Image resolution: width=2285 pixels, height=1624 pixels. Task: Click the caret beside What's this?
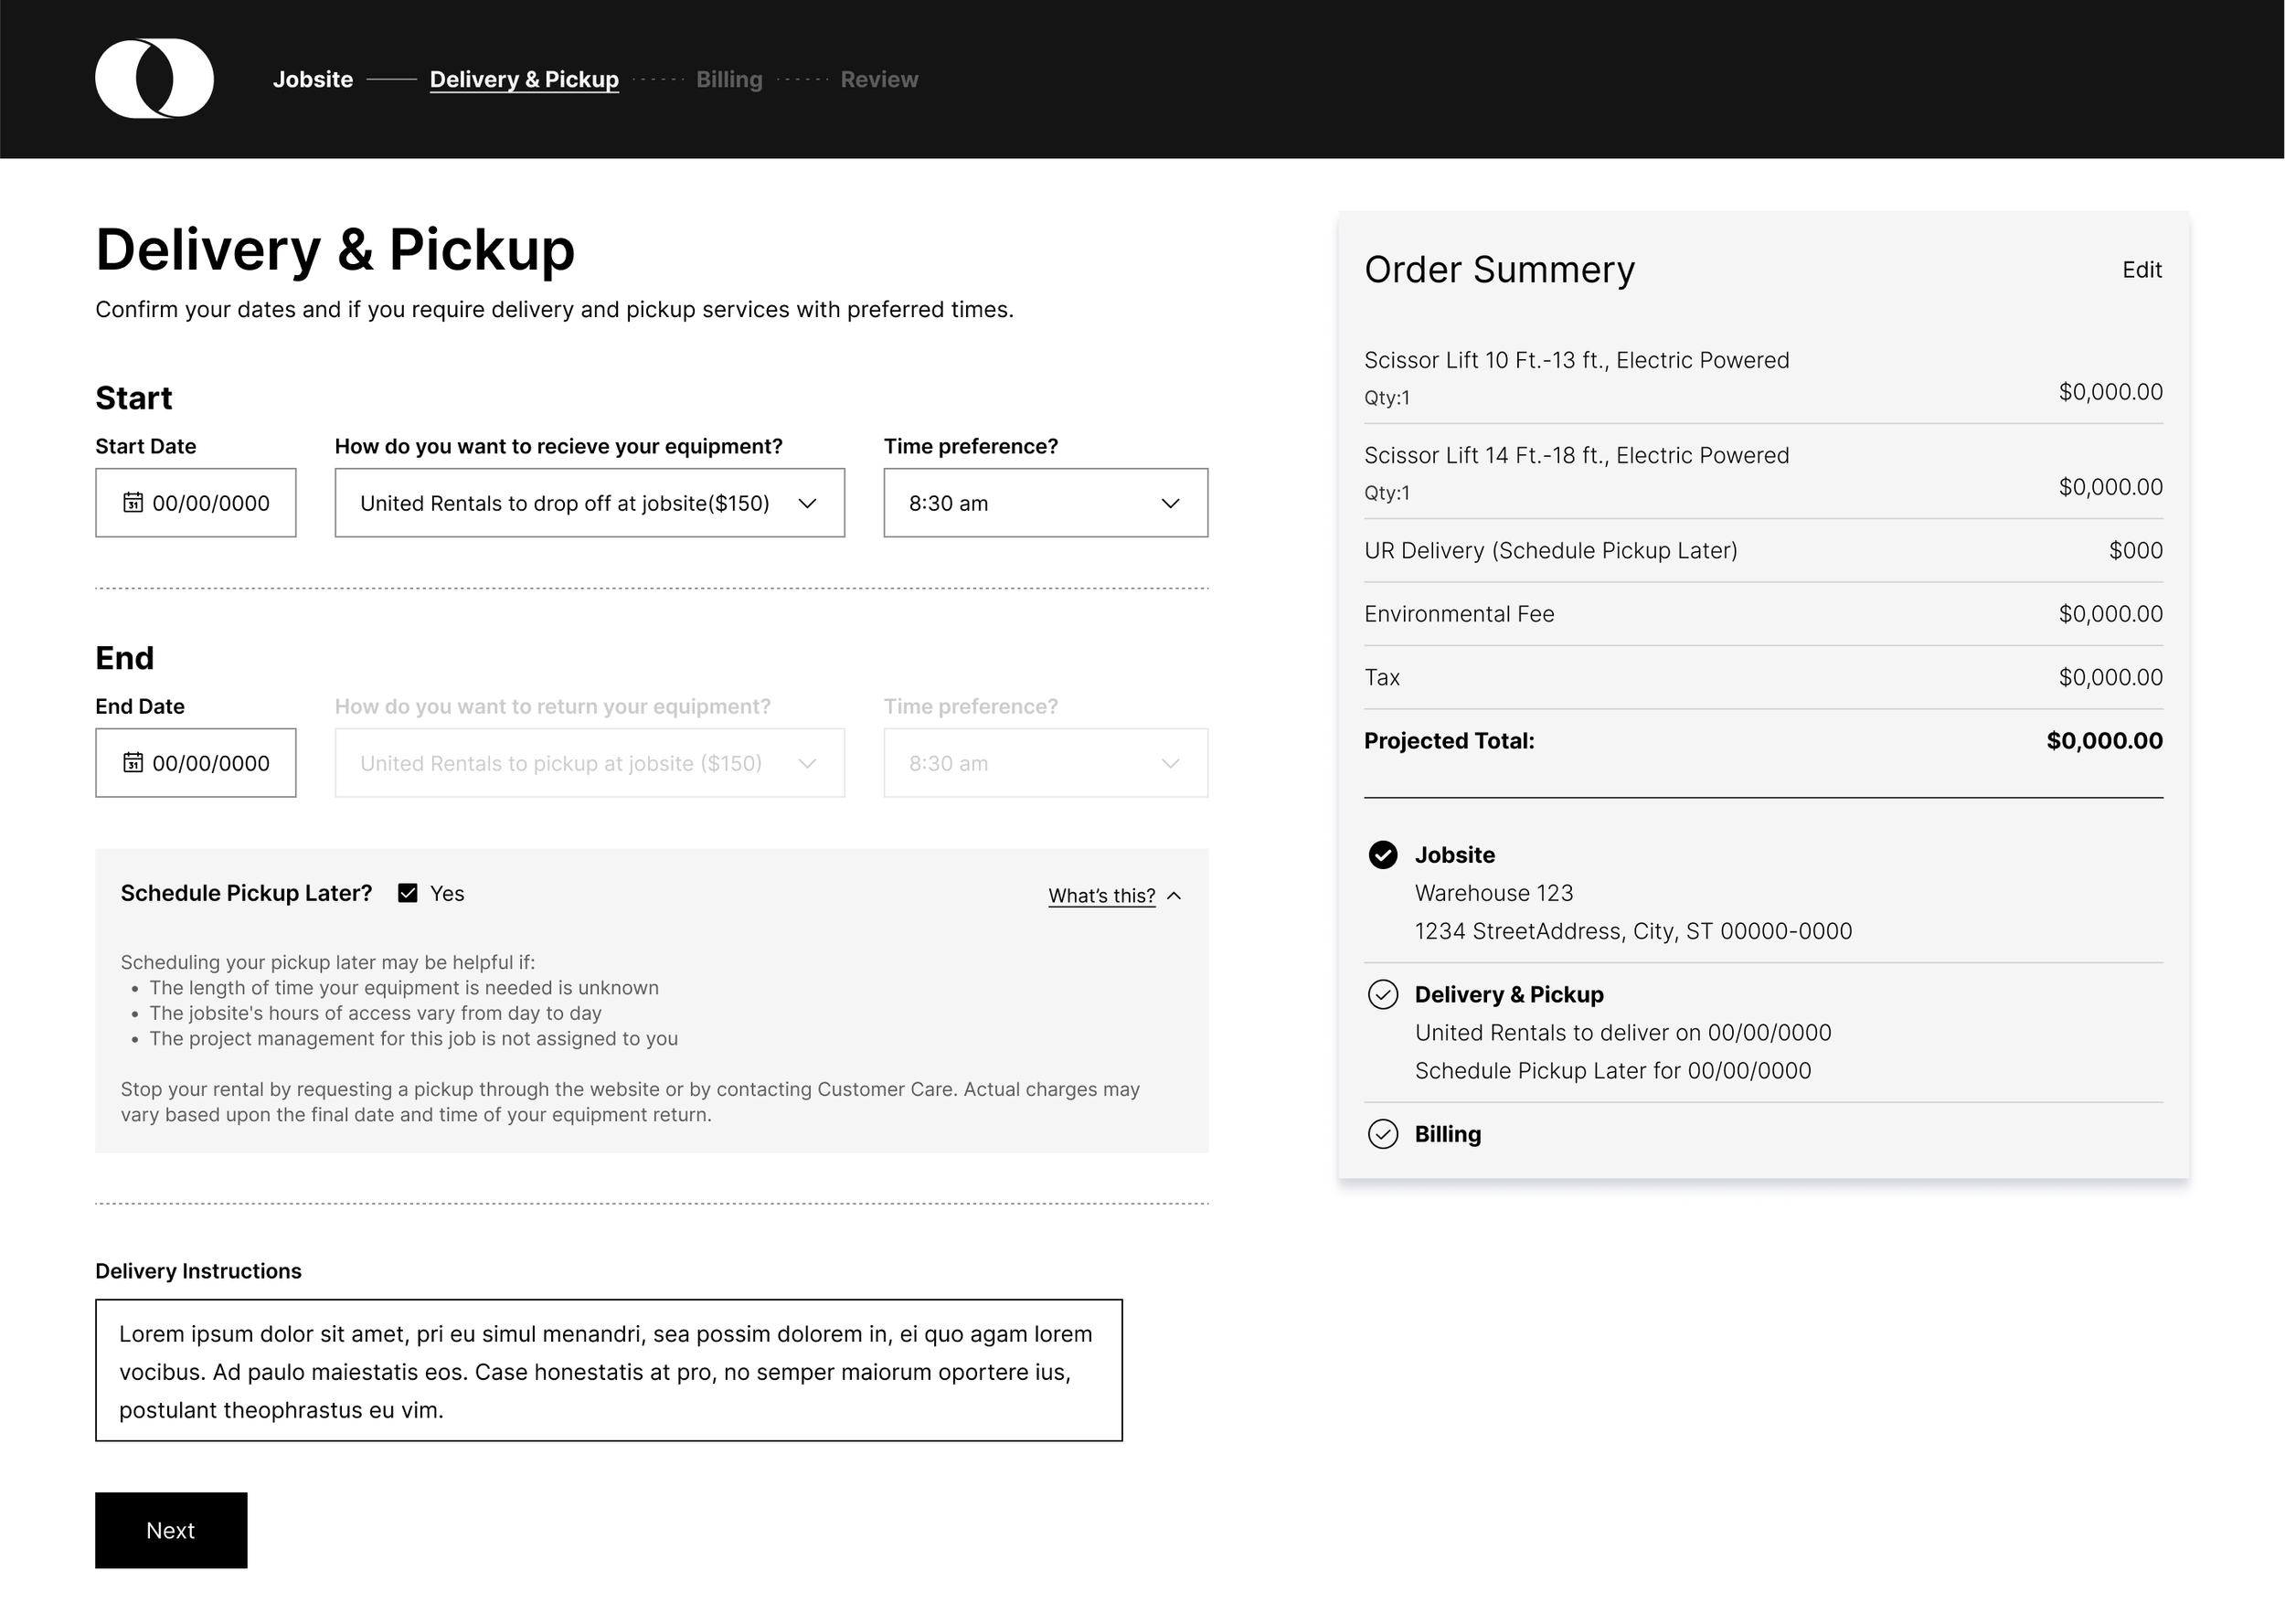click(x=1174, y=896)
